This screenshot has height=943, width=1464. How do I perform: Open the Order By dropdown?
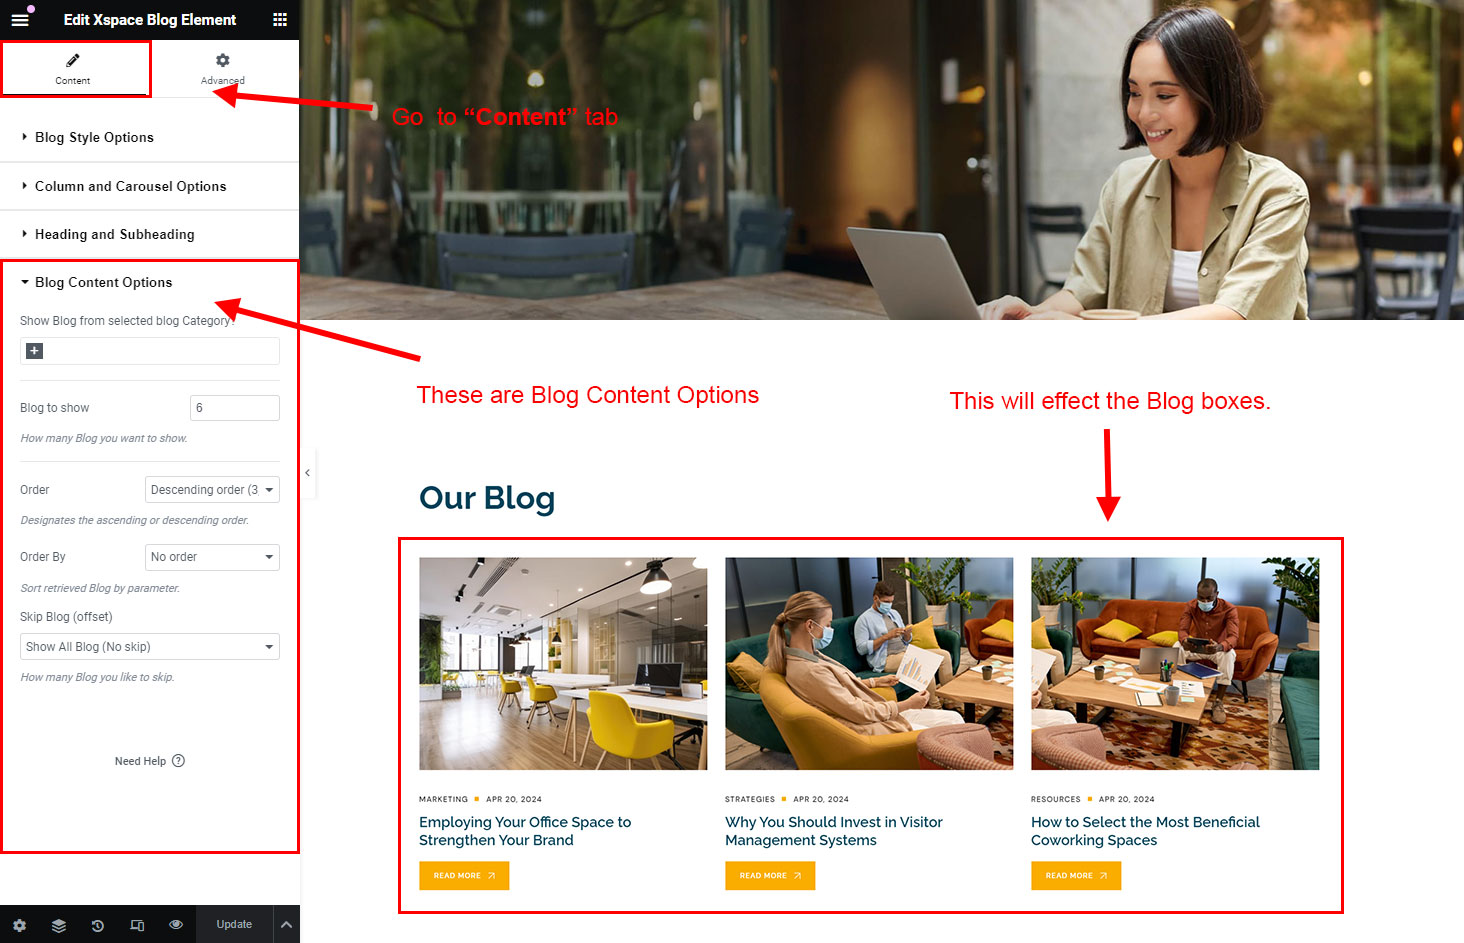pyautogui.click(x=212, y=557)
